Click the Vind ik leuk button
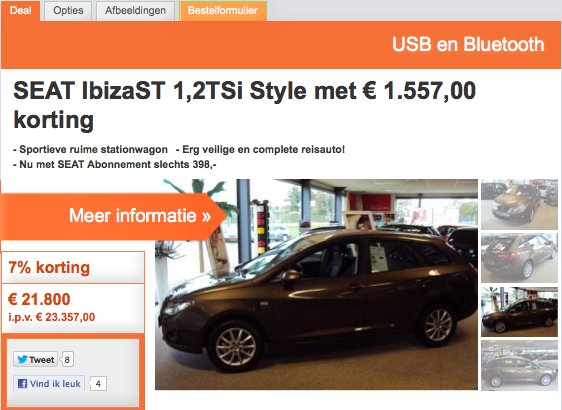Image resolution: width=562 pixels, height=410 pixels. (x=49, y=383)
